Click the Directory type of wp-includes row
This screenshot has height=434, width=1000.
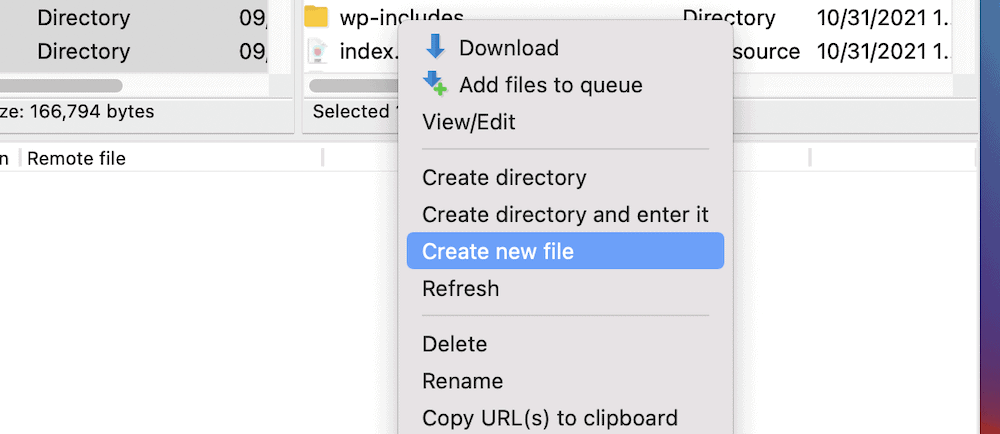coord(729,17)
